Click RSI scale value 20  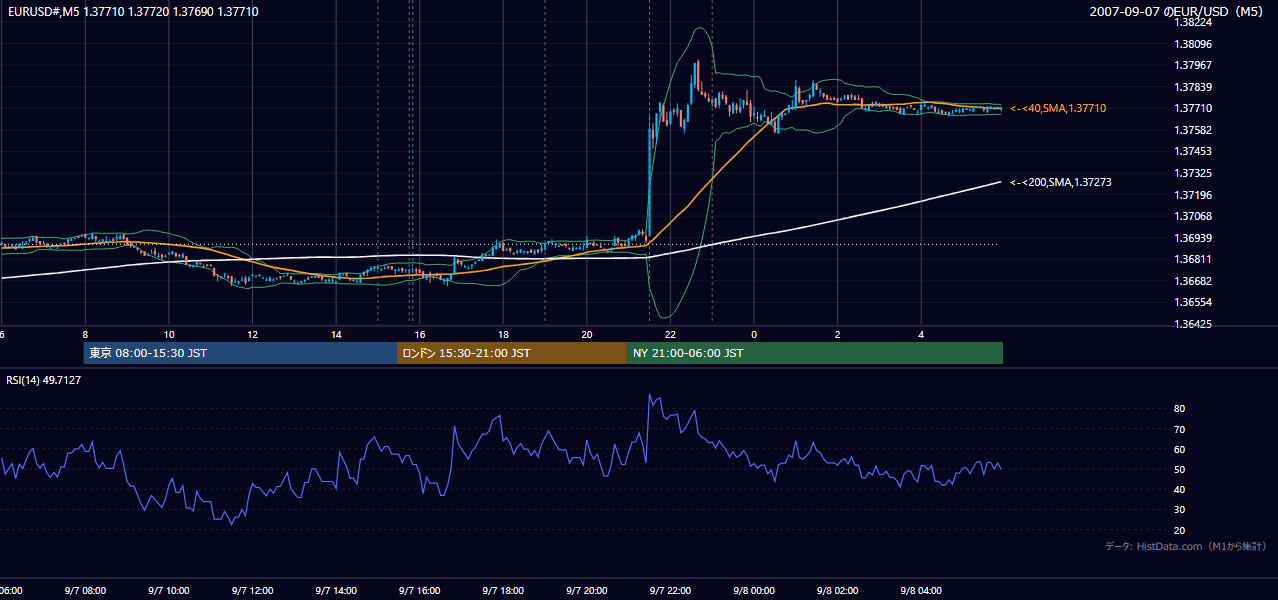coord(1180,530)
